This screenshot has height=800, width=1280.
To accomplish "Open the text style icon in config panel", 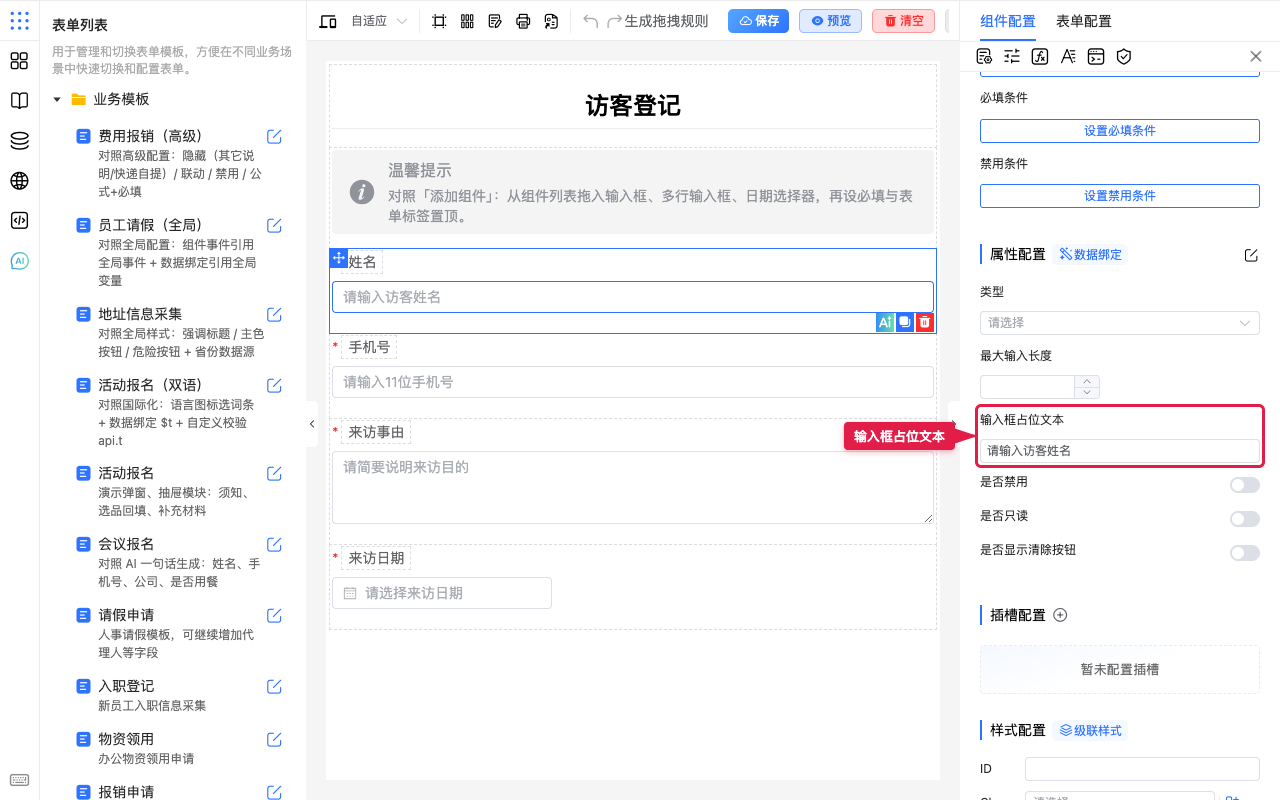I will tap(1068, 57).
